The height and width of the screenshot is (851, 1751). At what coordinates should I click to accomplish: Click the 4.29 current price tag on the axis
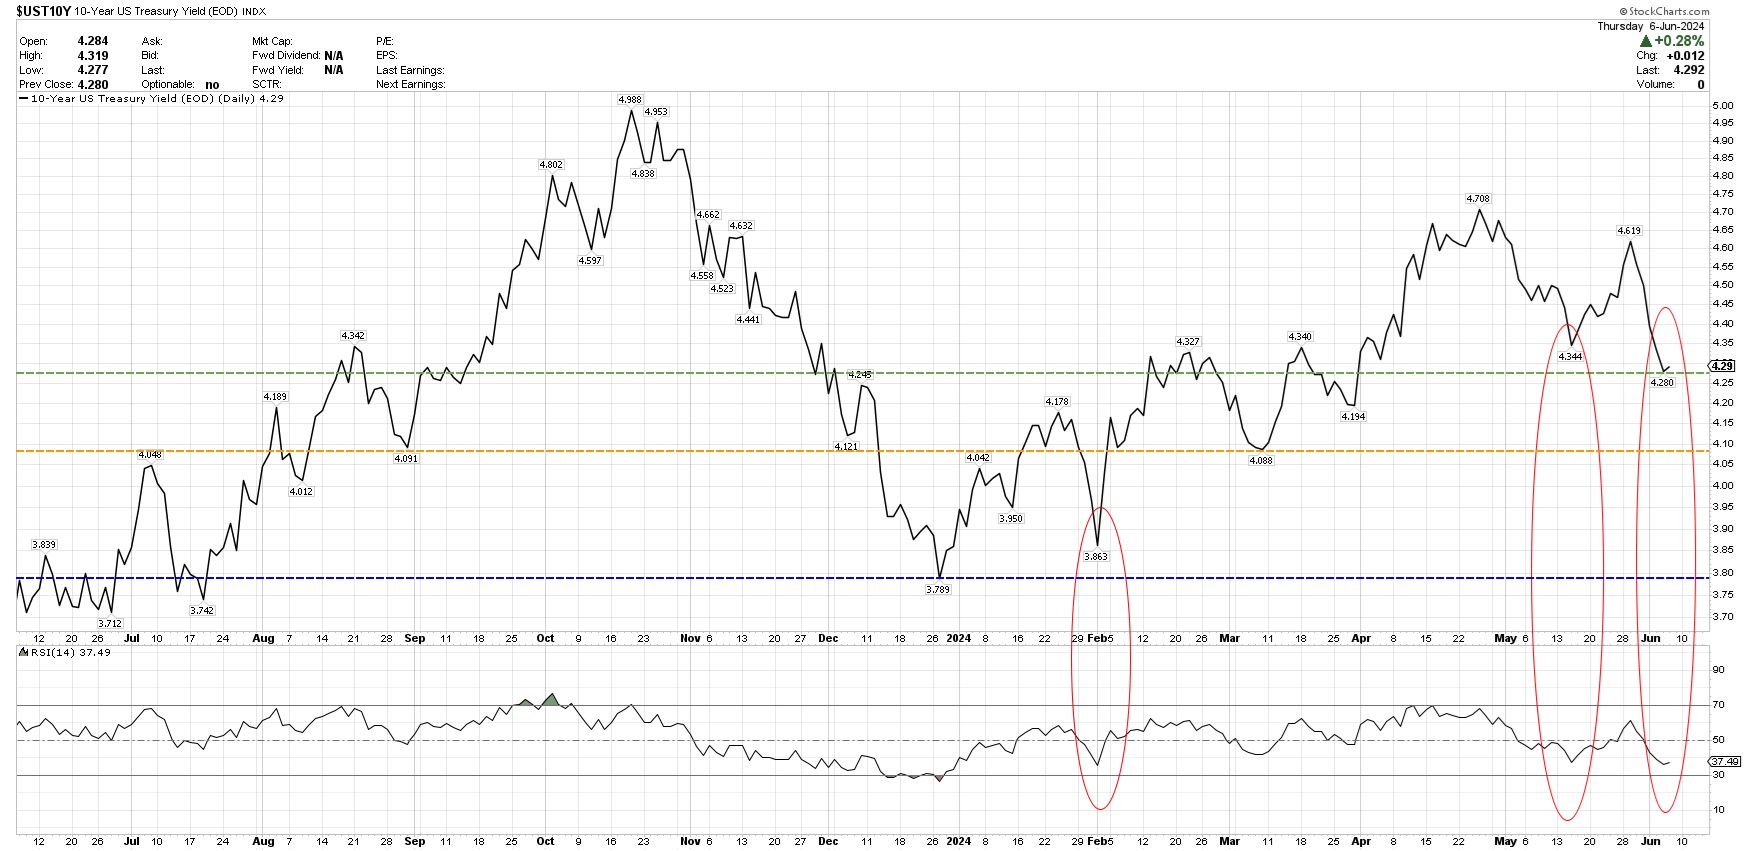pos(1723,366)
